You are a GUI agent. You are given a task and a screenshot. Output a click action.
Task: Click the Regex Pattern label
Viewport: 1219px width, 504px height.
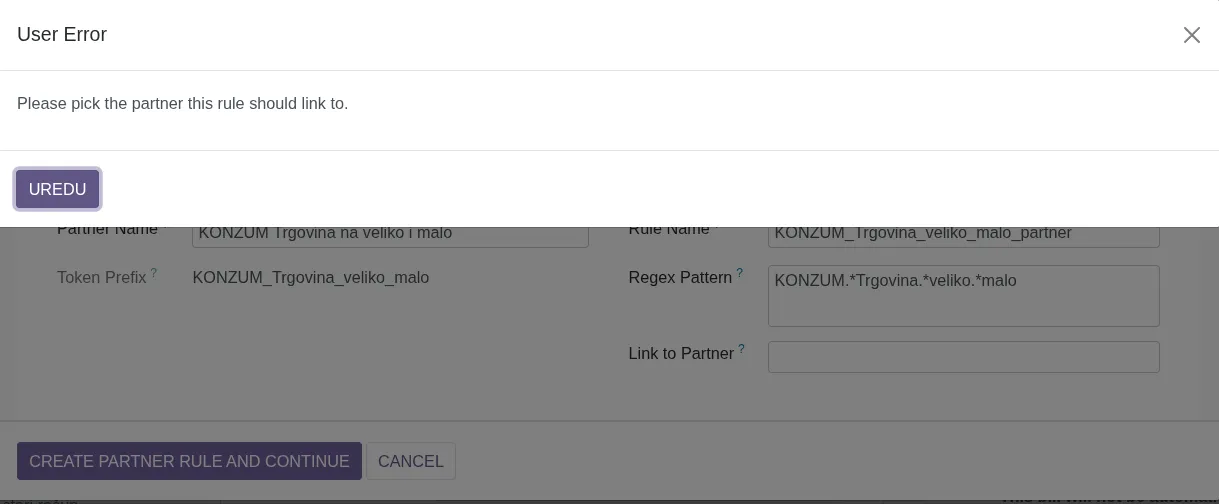pos(680,277)
